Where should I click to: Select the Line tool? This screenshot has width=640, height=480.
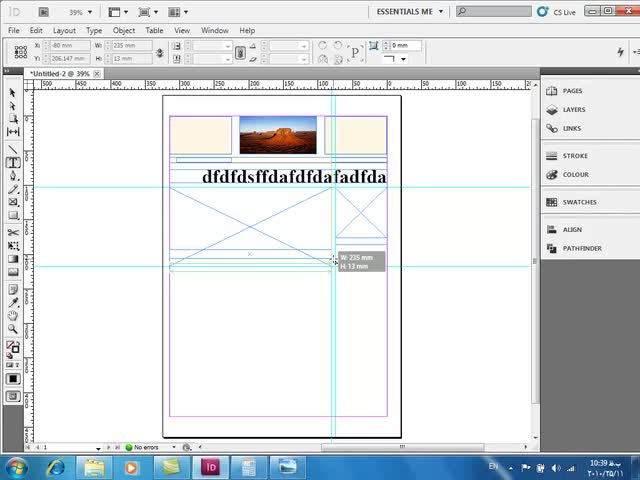point(13,149)
